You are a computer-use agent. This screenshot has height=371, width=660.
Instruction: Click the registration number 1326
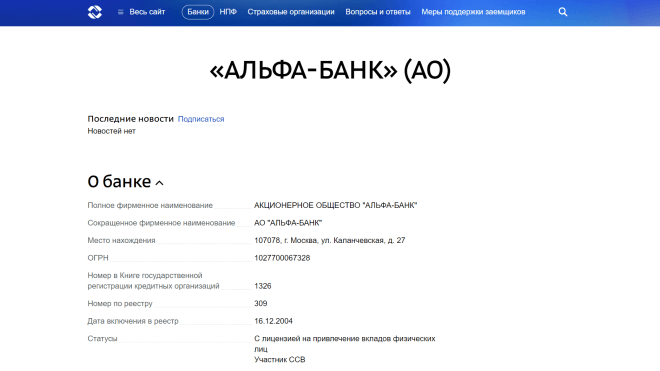coord(263,286)
